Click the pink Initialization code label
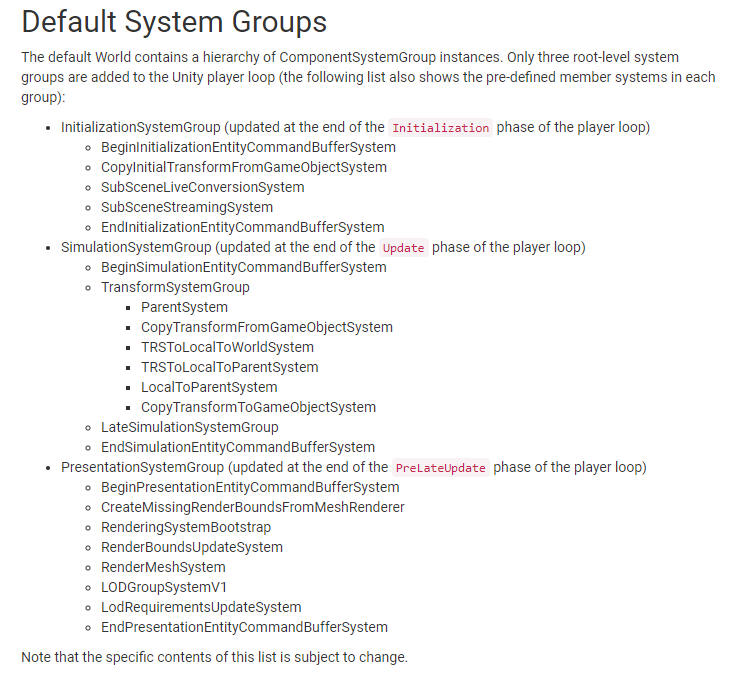742x684 pixels. (x=441, y=128)
